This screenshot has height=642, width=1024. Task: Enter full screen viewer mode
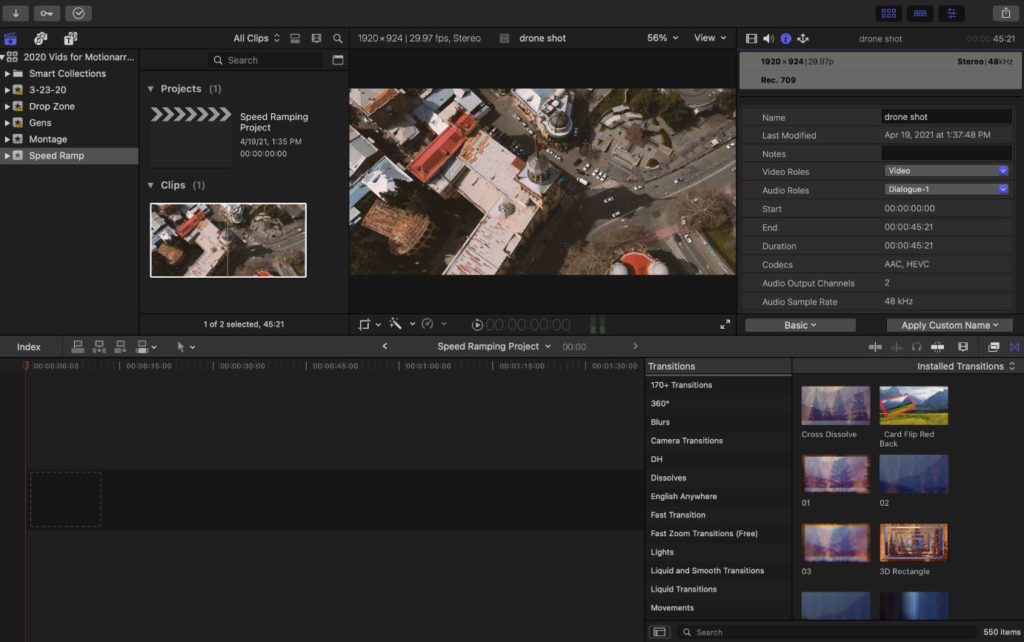(x=725, y=324)
